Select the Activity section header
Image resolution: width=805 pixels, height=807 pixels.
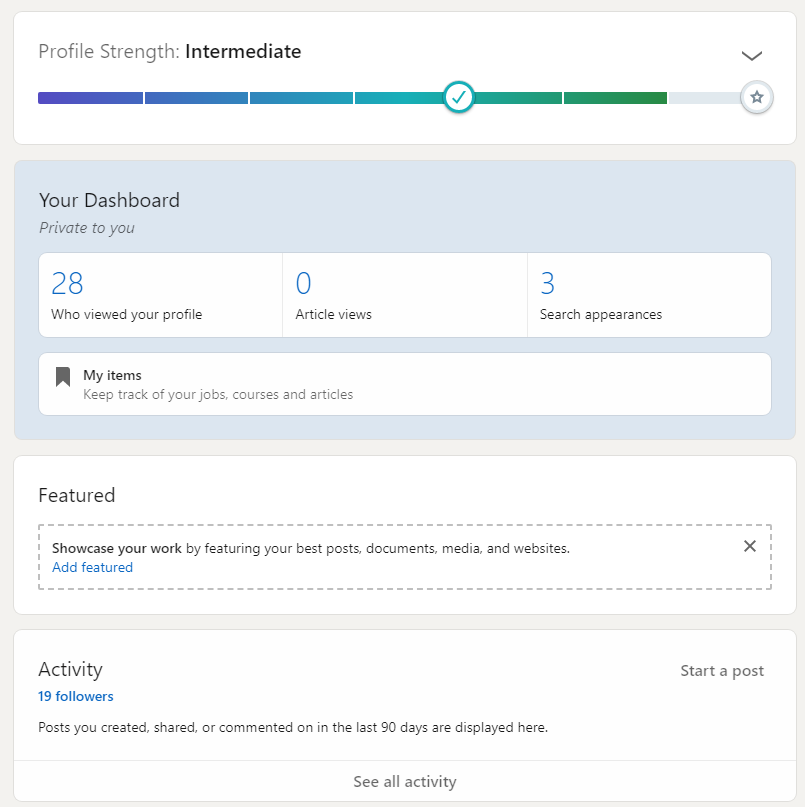70,669
